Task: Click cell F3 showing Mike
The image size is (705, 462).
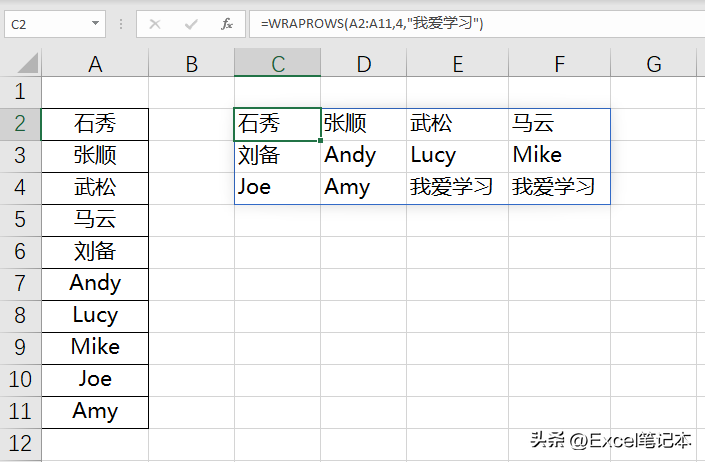Action: coord(559,156)
